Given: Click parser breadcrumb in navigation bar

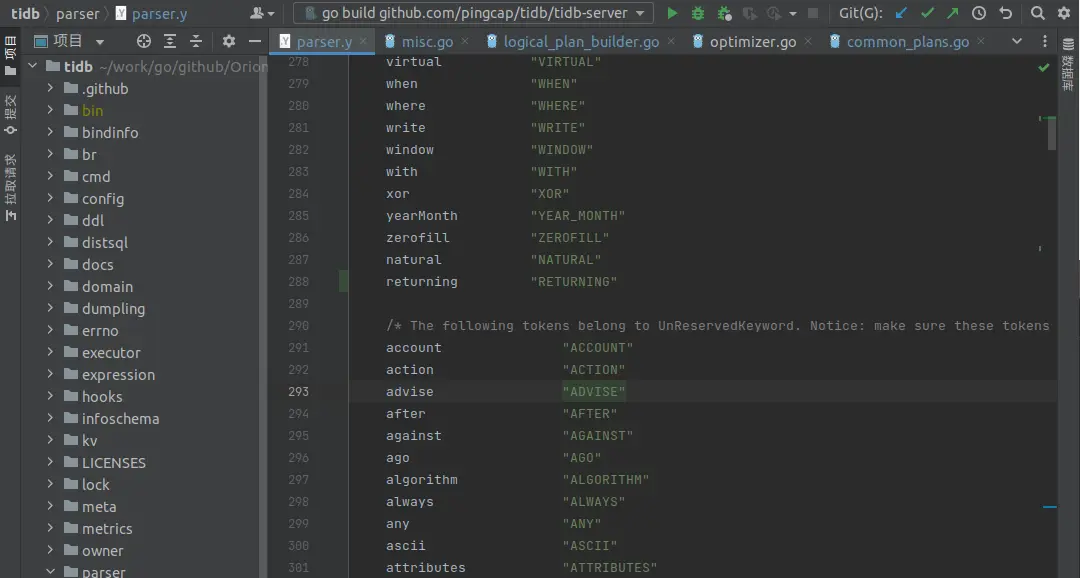Looking at the screenshot, I should (77, 13).
